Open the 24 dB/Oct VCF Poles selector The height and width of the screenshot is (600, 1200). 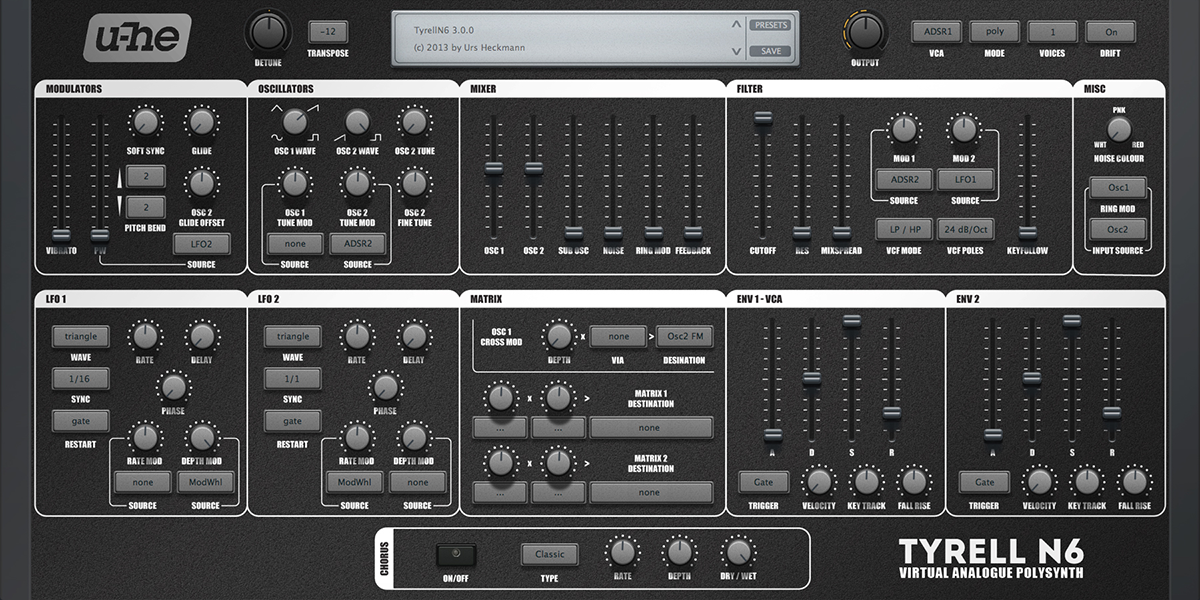click(x=965, y=228)
